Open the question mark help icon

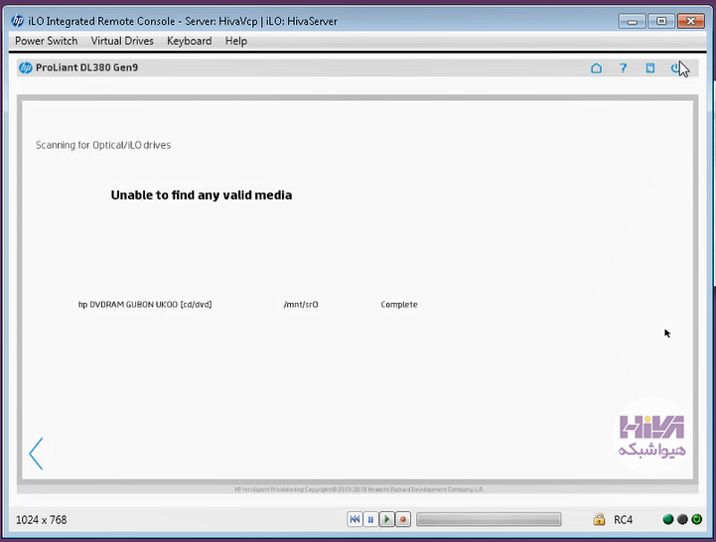(x=623, y=68)
